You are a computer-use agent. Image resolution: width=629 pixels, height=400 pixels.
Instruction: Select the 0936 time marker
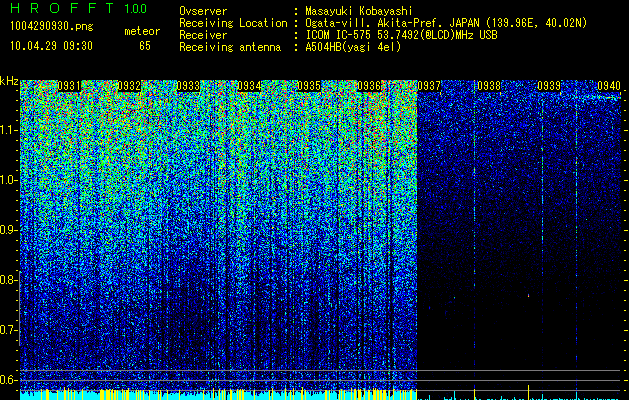(369, 86)
